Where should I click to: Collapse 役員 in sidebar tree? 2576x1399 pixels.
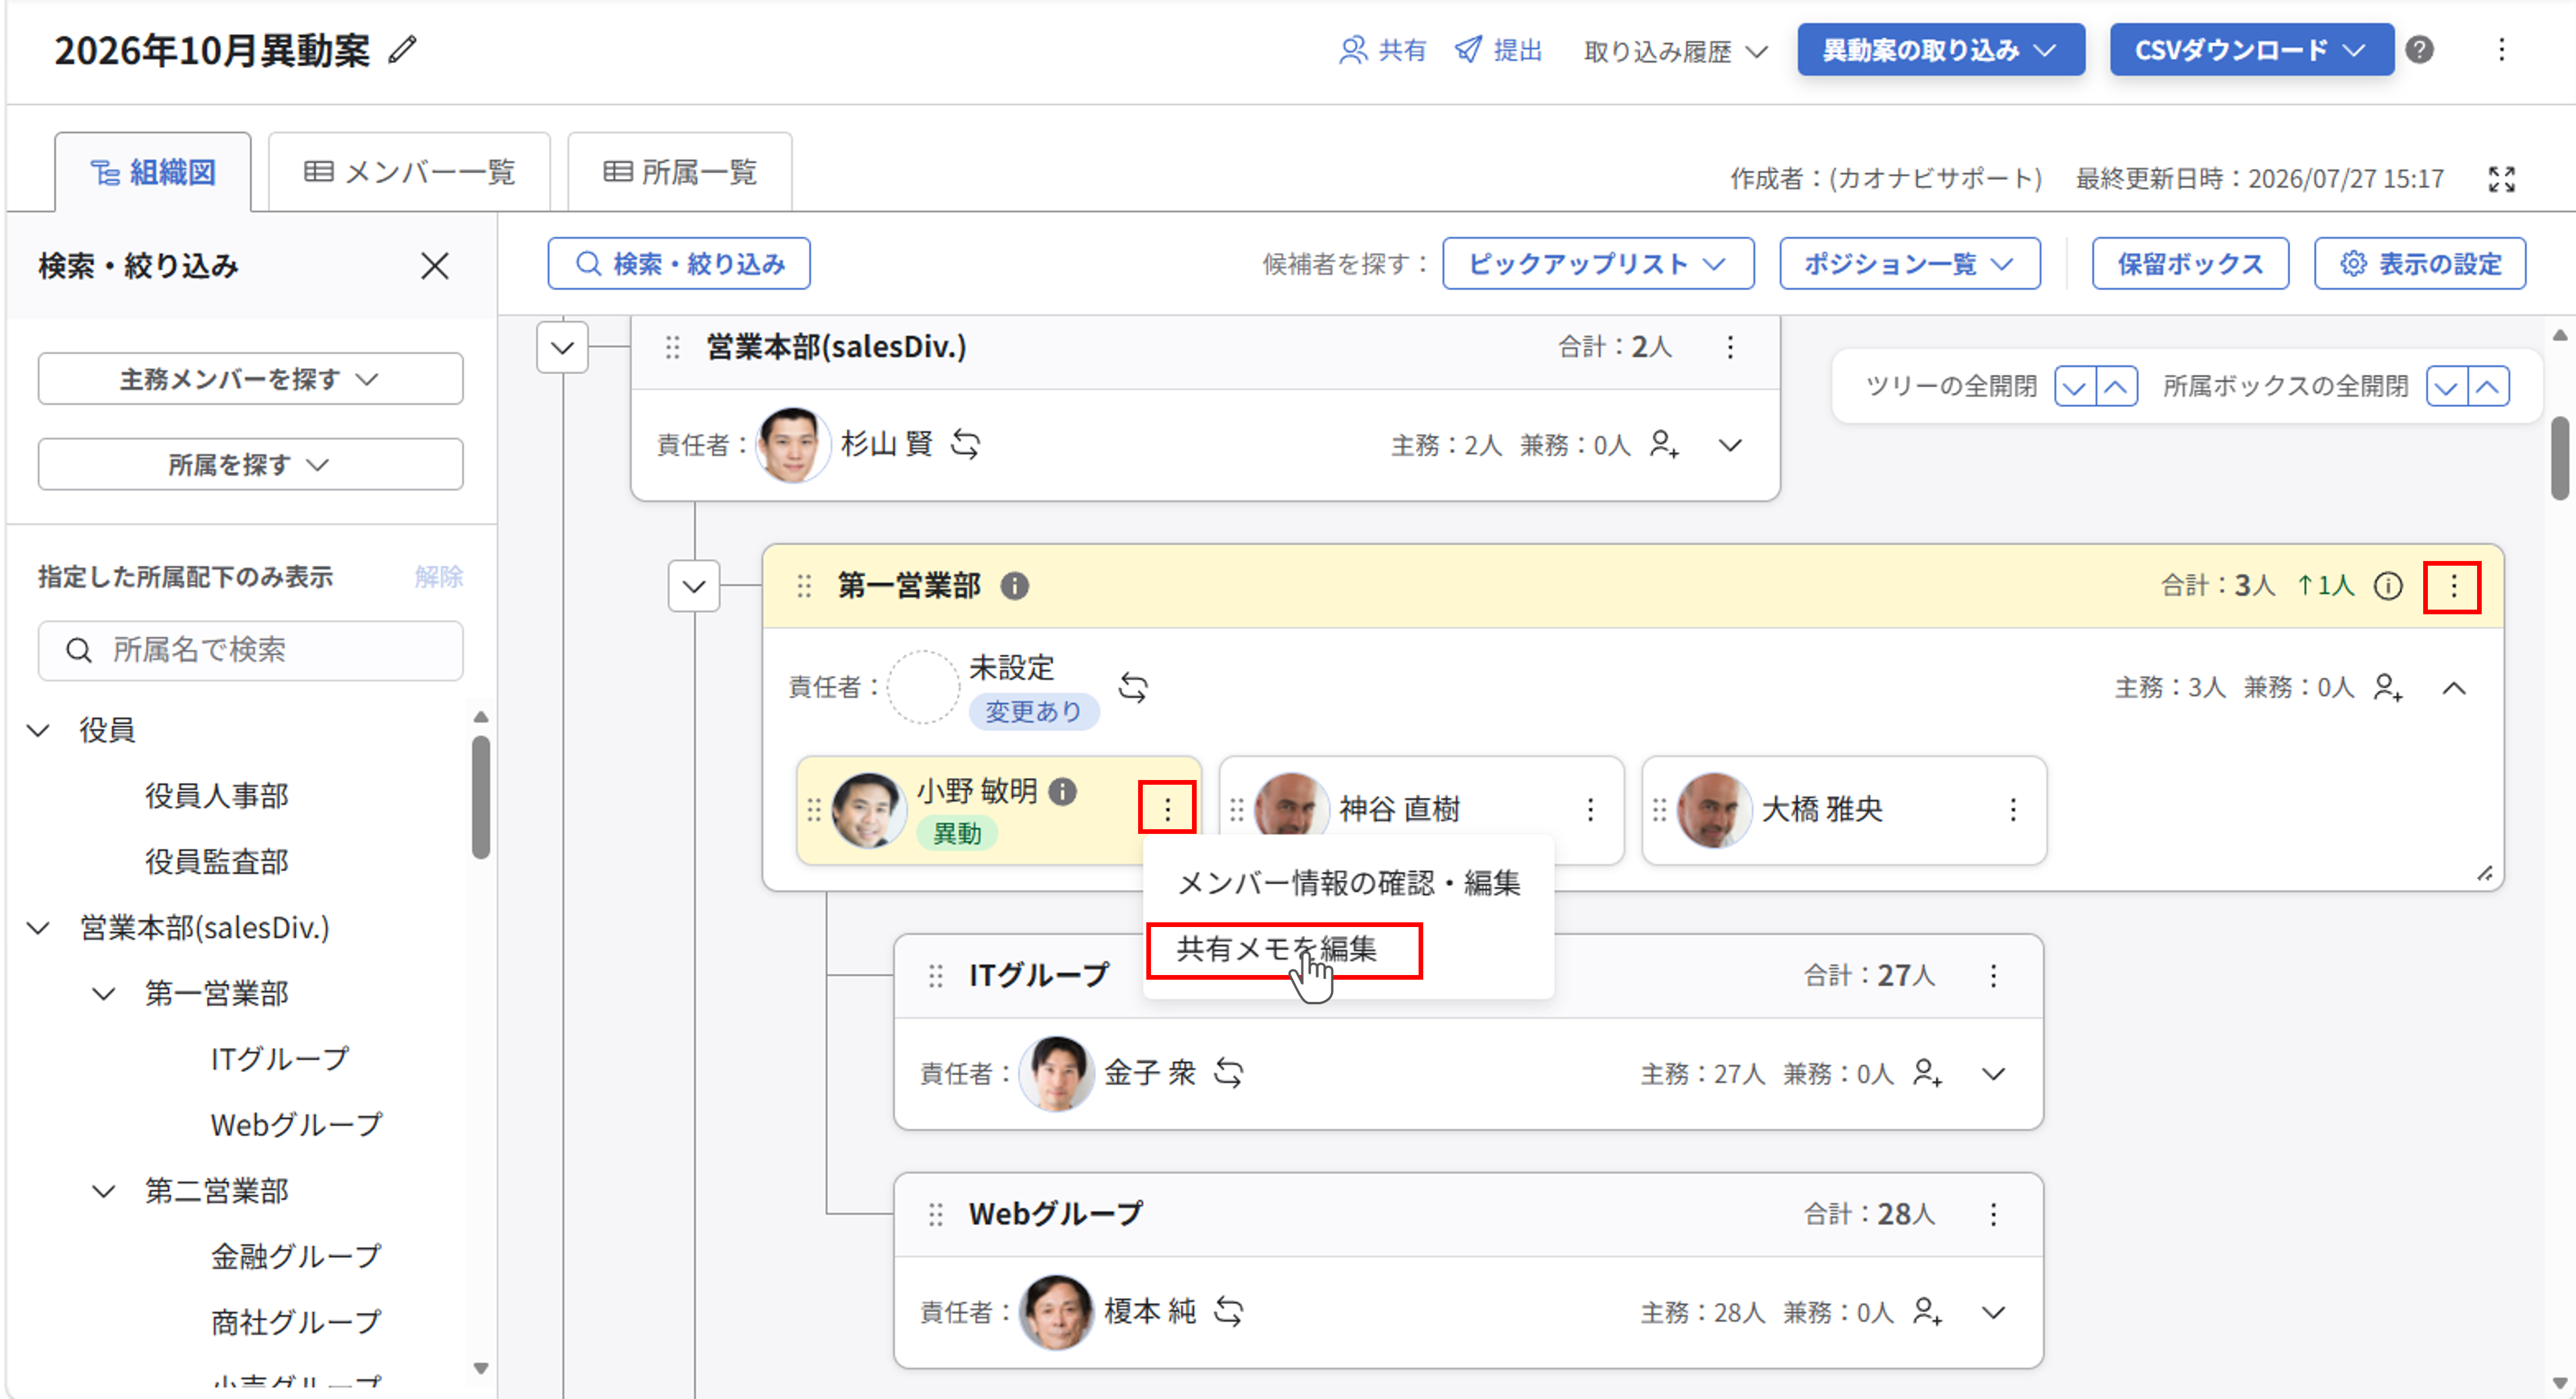click(x=39, y=730)
